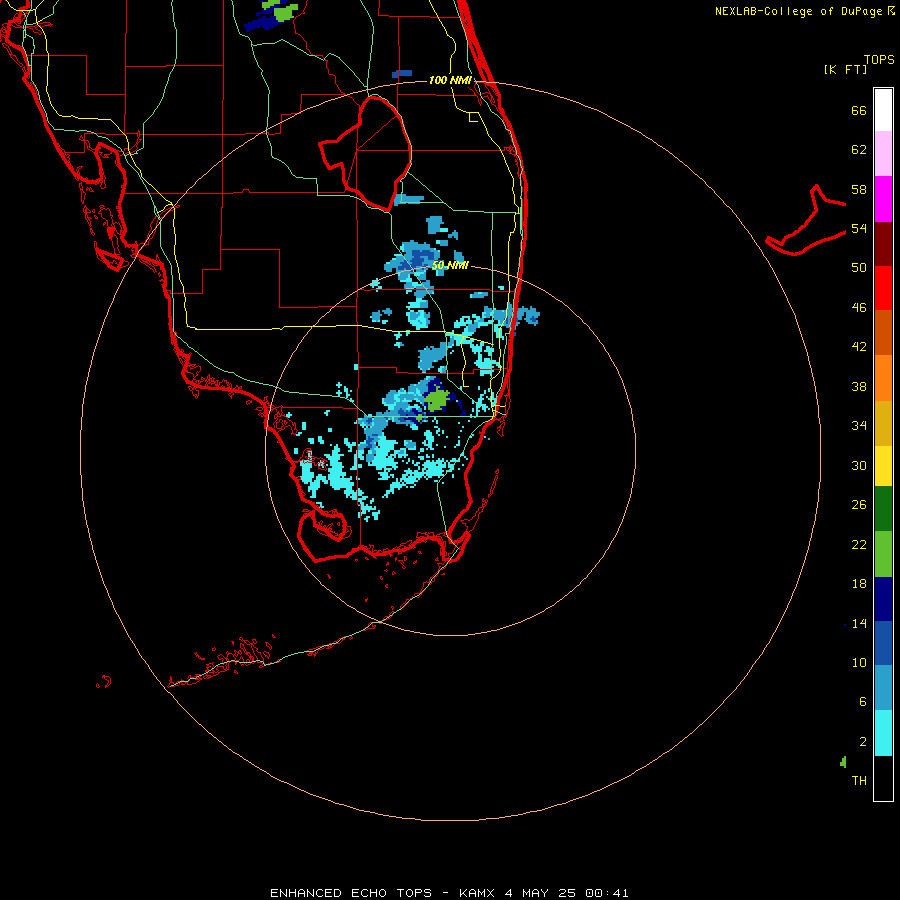Click the 46 legend value
The image size is (900, 900).
click(x=859, y=307)
